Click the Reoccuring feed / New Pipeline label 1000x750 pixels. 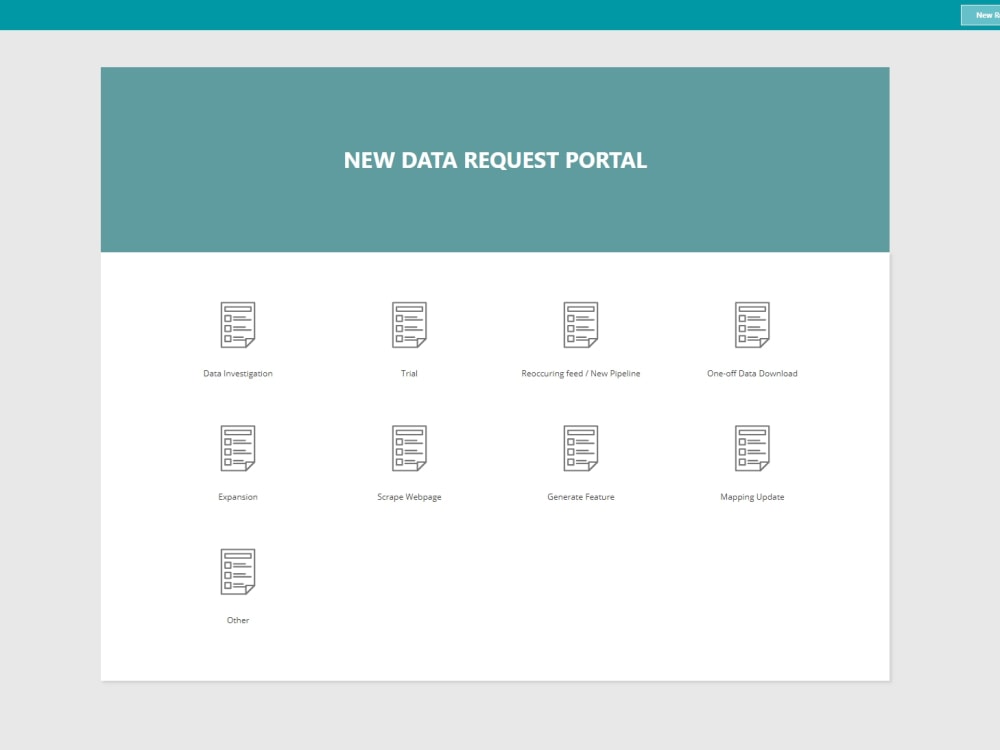(x=581, y=374)
